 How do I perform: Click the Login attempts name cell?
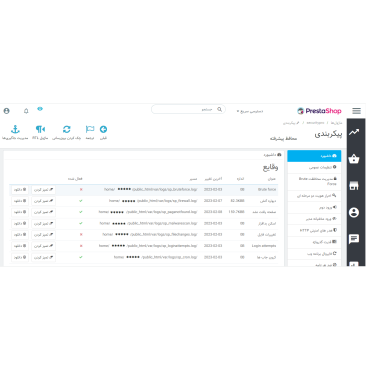[264, 246]
